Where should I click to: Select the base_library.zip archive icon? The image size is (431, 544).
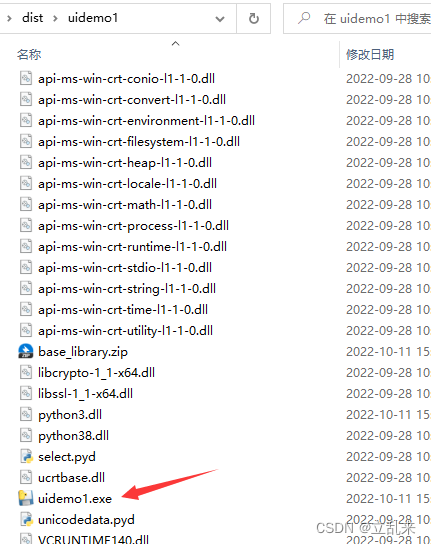(26, 351)
